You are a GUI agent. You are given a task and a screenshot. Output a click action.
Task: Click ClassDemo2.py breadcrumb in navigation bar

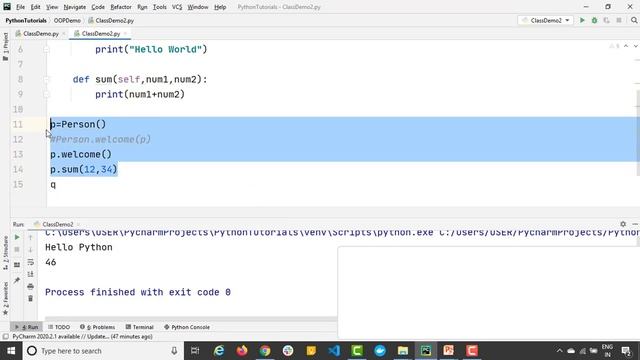[111, 20]
